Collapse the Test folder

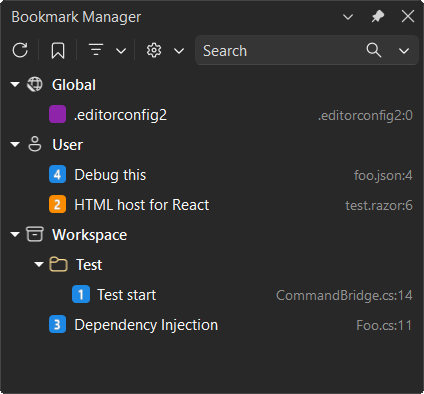pyautogui.click(x=39, y=265)
